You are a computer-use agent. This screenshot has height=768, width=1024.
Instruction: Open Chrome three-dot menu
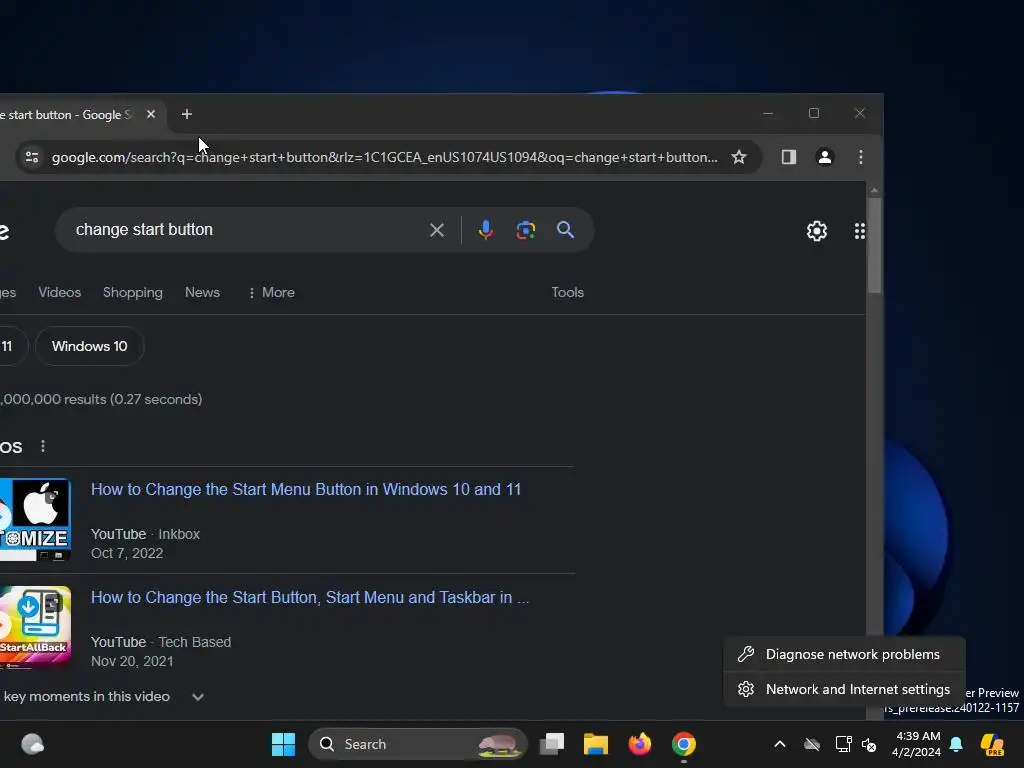861,157
